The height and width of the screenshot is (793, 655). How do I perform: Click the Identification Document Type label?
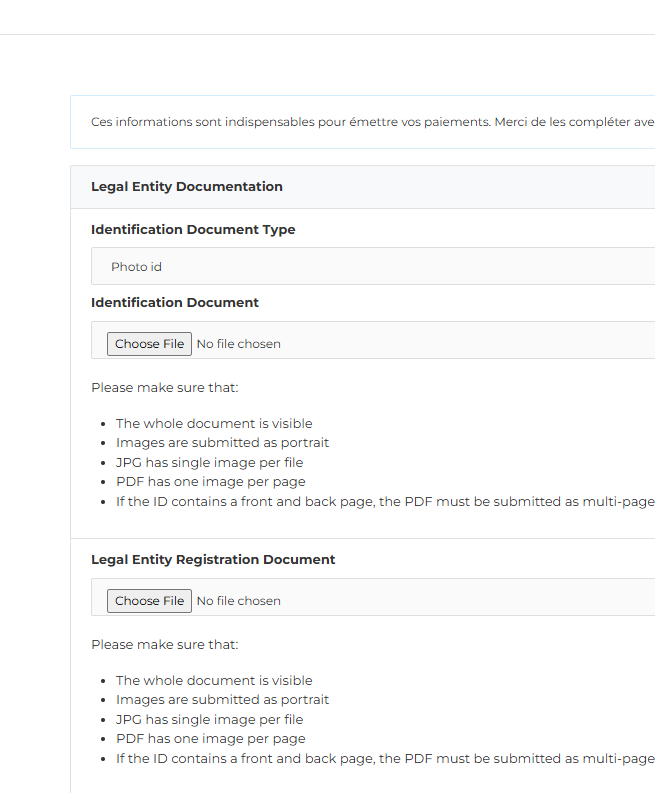point(193,230)
